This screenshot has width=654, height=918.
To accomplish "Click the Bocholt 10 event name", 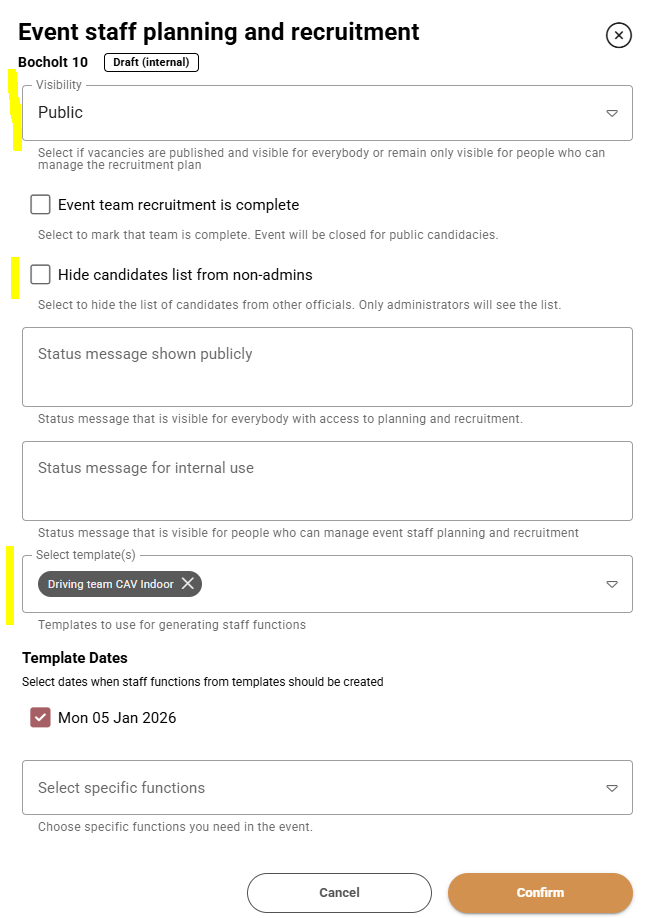I will (53, 62).
